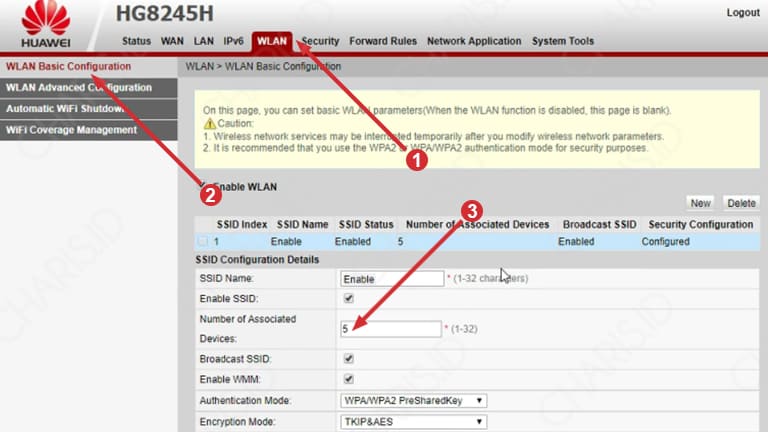Click the 'Configured' cell in SSID row
Viewport: 768px width, 432px height.
click(x=666, y=241)
